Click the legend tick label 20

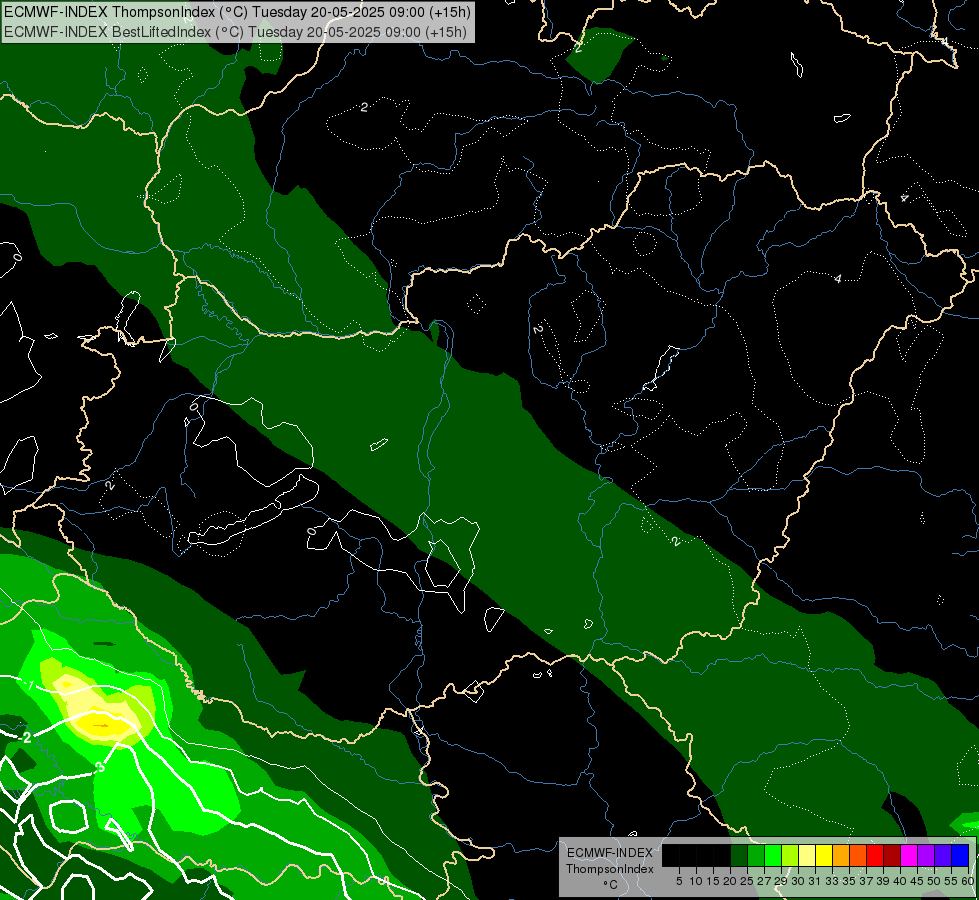730,881
